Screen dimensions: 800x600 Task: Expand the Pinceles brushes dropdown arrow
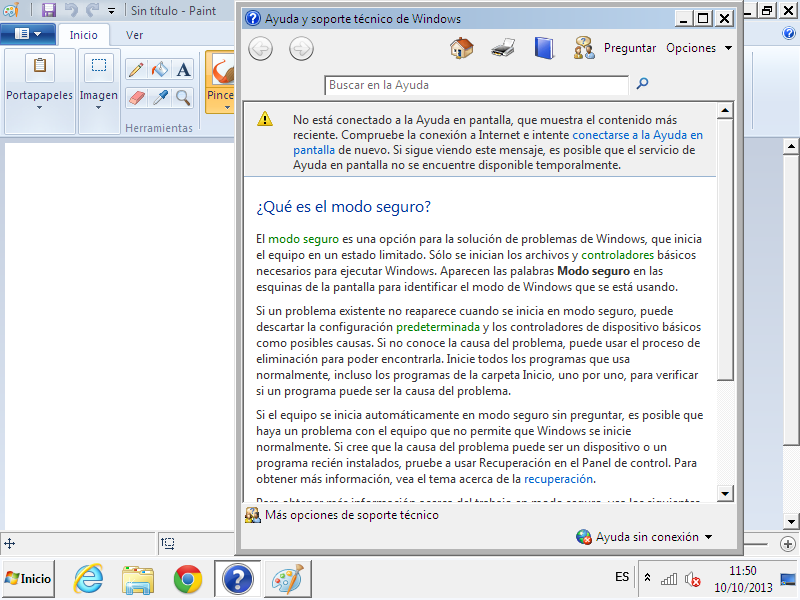tap(228, 108)
